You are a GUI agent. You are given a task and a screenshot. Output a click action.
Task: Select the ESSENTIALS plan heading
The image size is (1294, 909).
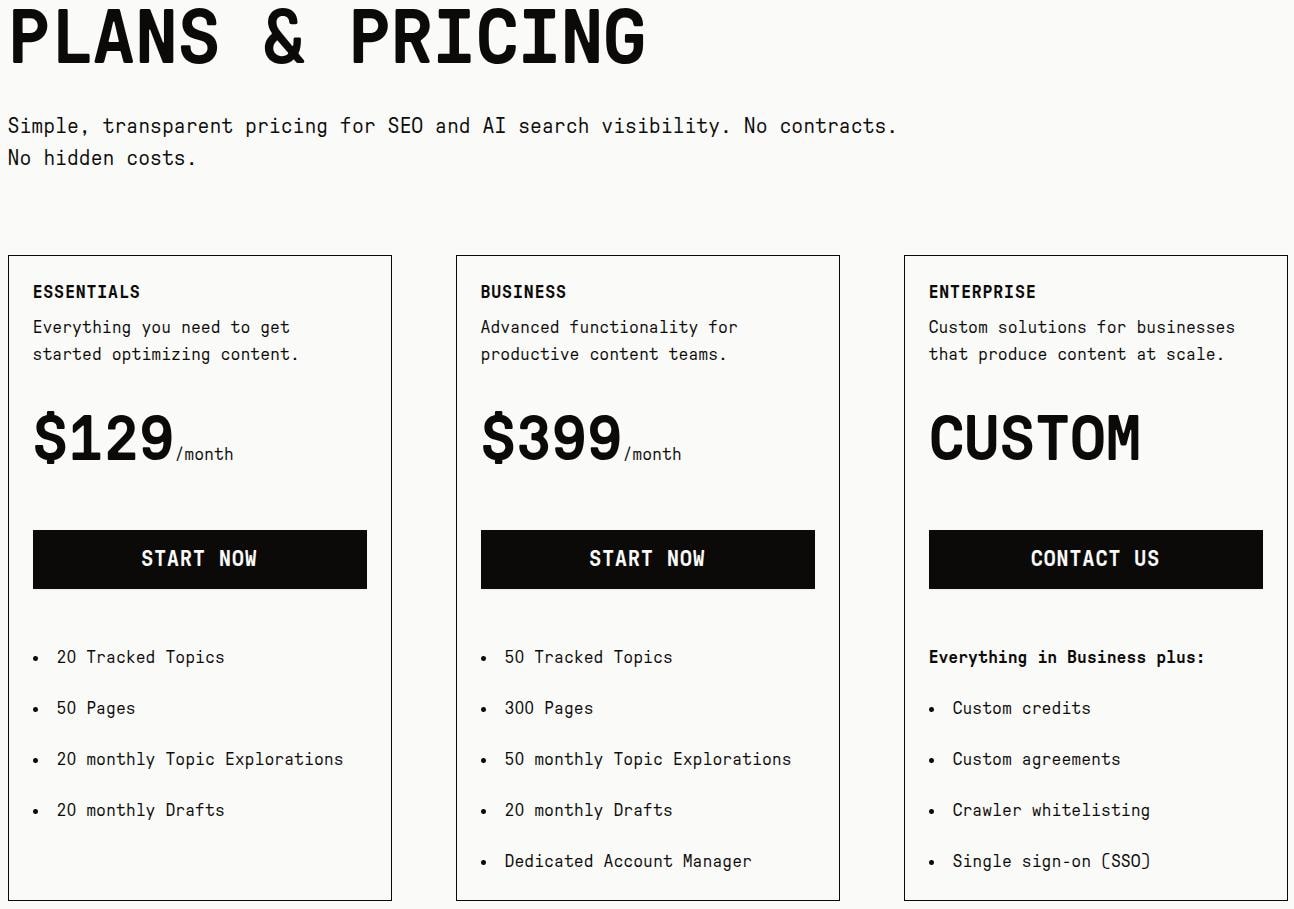(86, 292)
